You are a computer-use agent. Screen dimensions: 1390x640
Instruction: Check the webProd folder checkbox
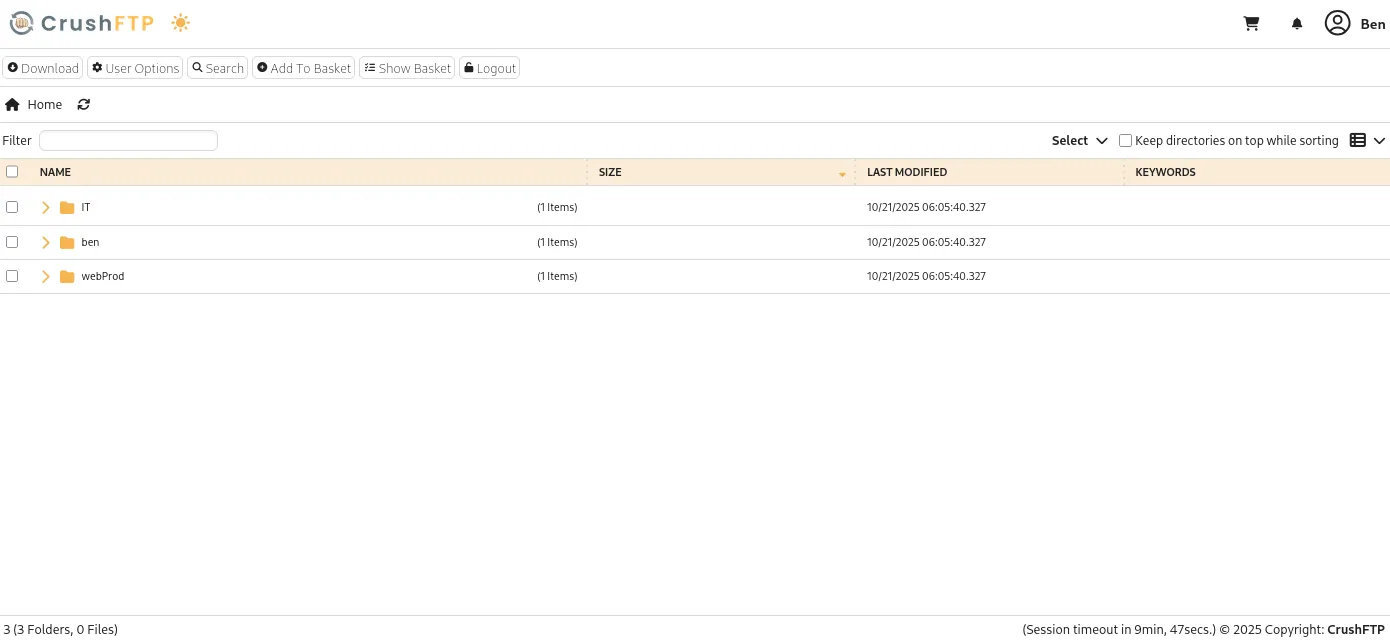12,276
